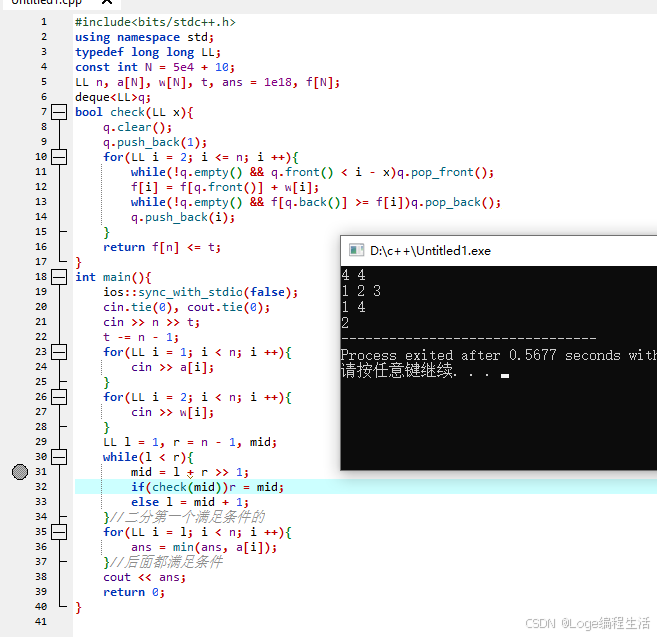
Task: Click console input line '4 4'
Action: [x=354, y=275]
